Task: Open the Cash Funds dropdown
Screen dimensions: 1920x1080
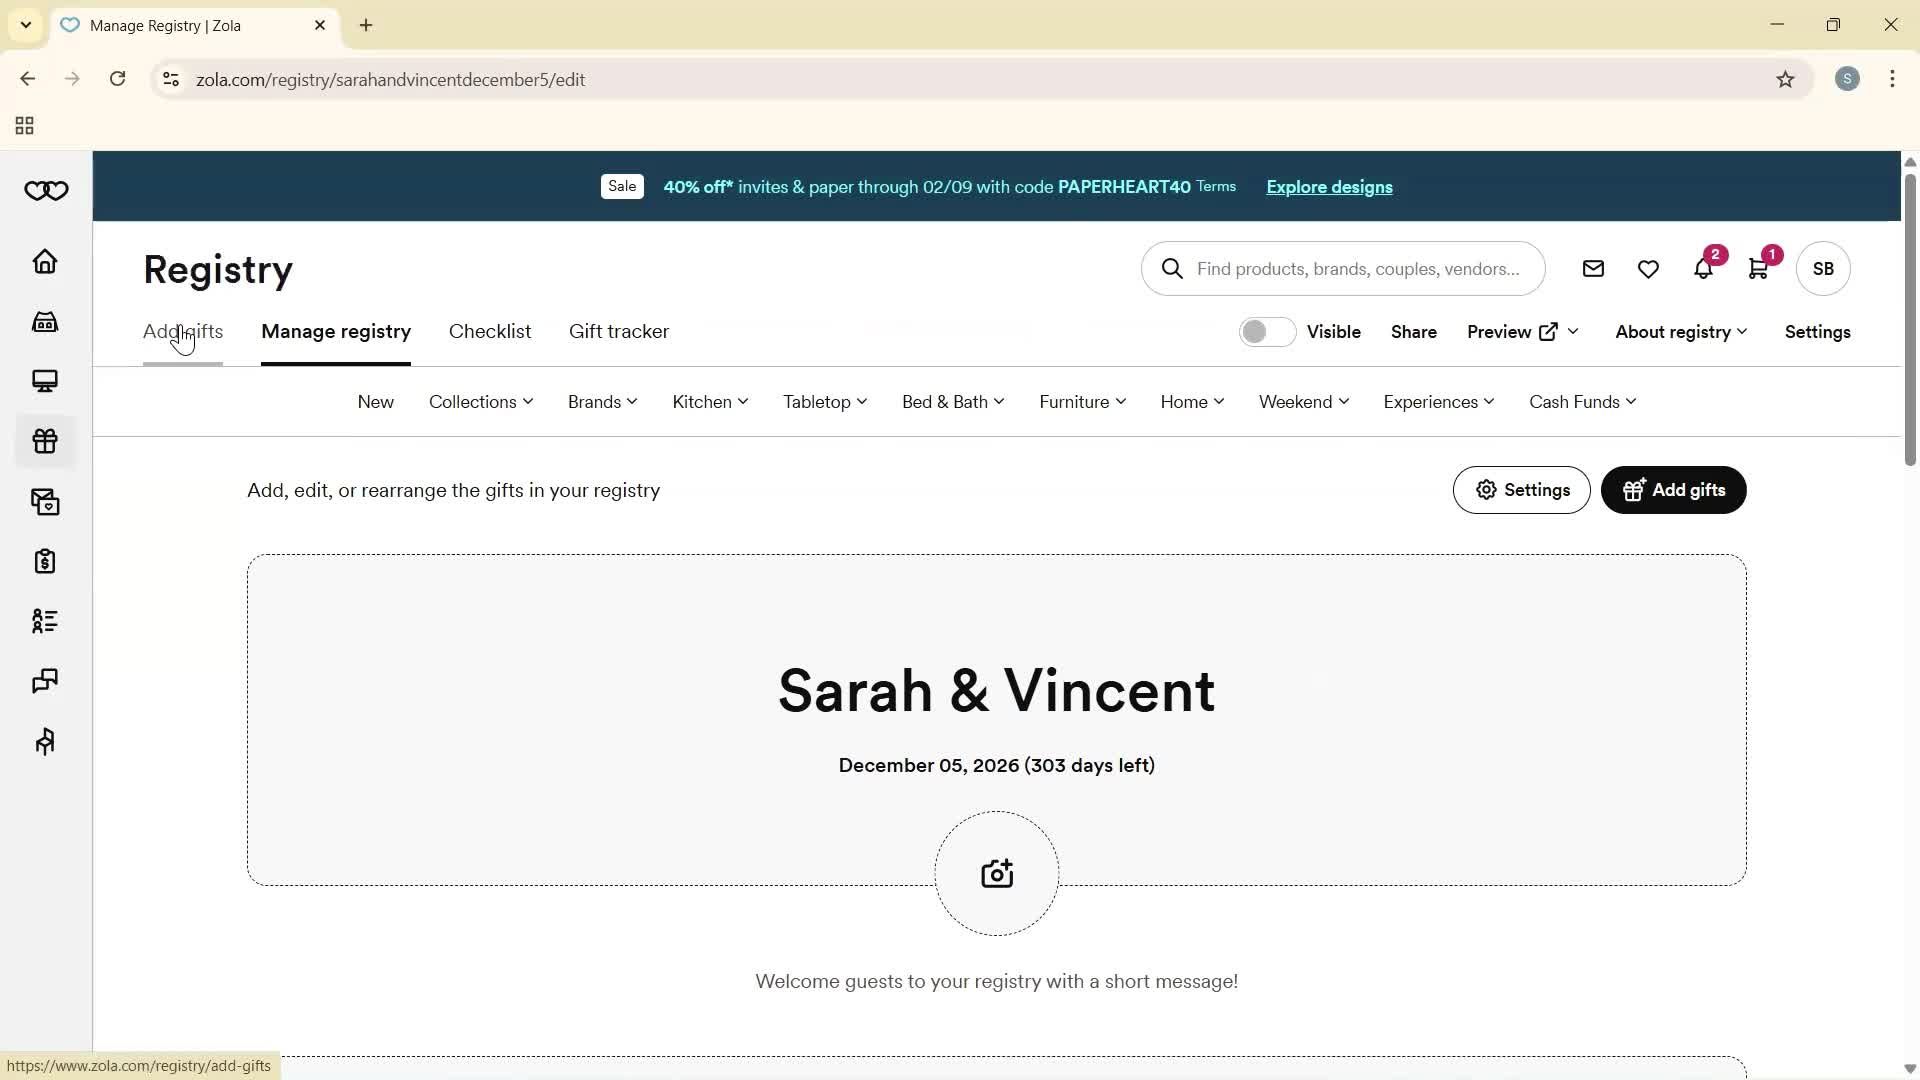Action: point(1582,401)
